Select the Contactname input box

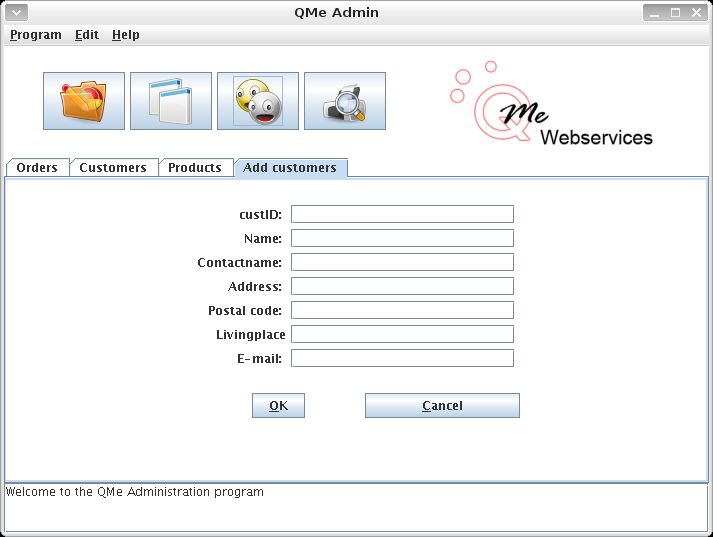pos(402,262)
